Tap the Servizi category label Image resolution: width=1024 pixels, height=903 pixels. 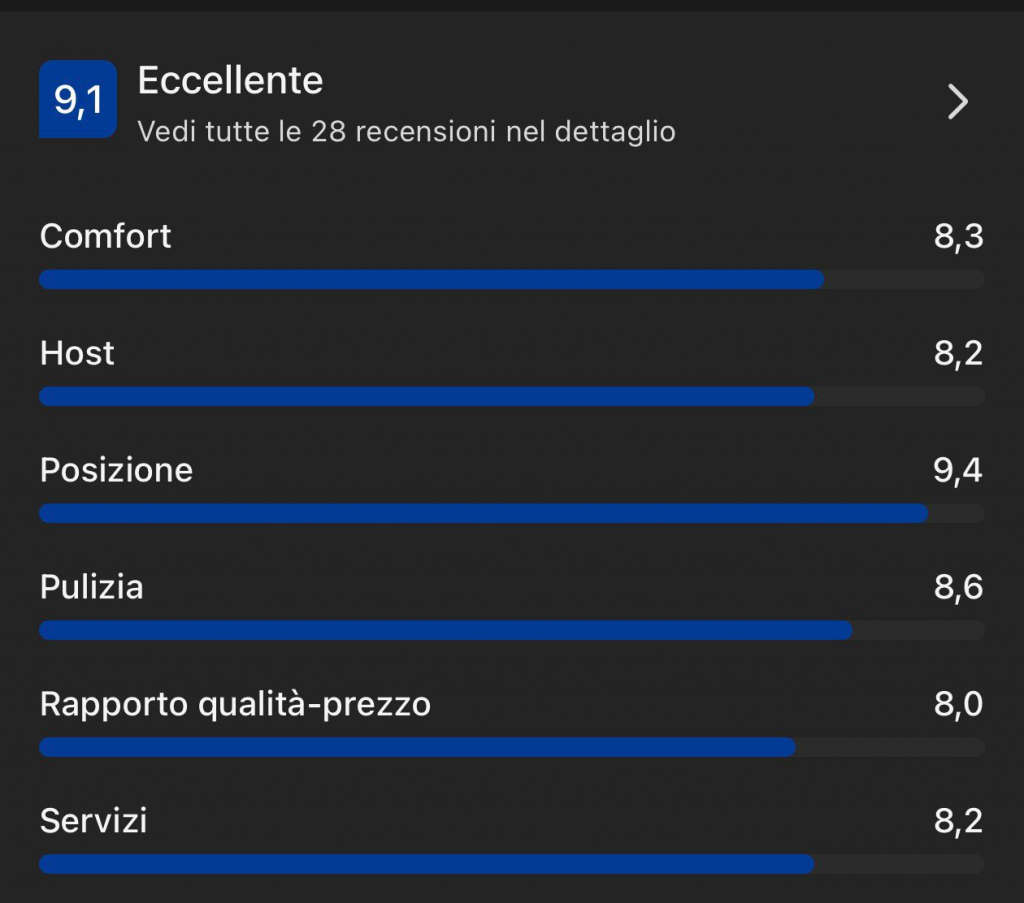pos(94,821)
